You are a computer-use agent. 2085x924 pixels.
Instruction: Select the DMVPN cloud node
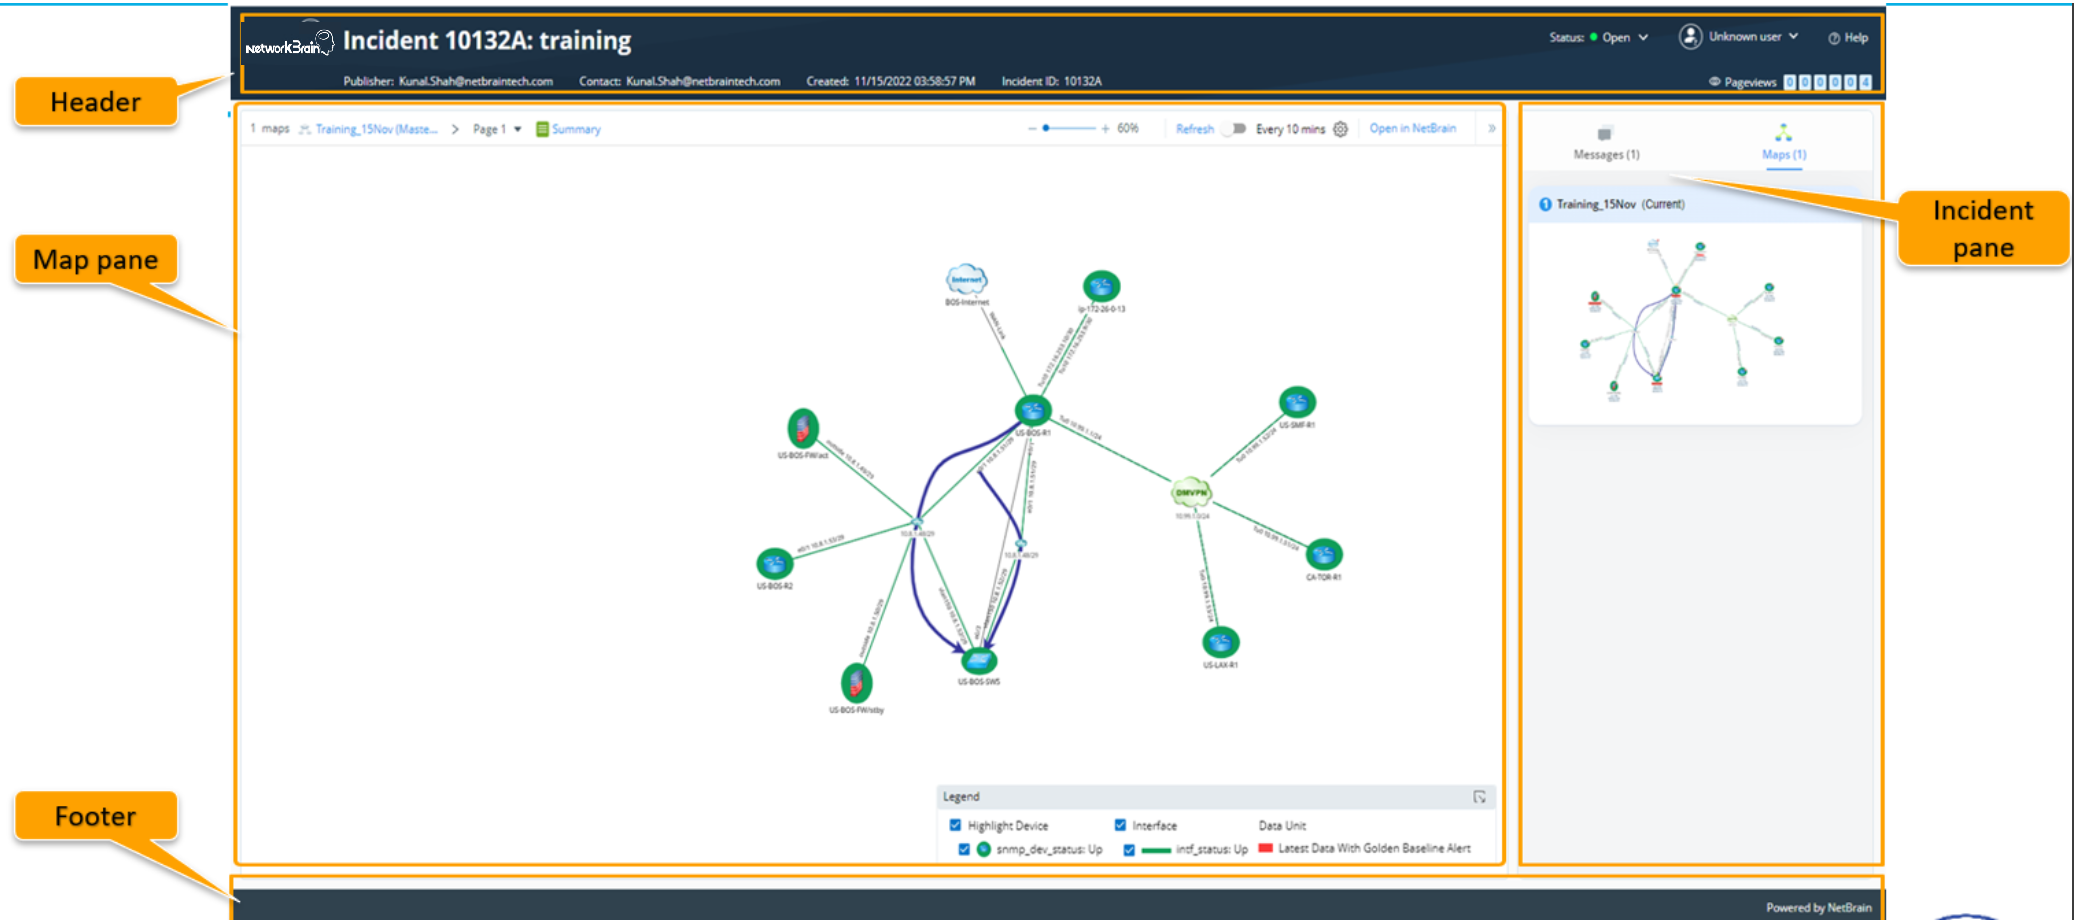click(x=1191, y=492)
